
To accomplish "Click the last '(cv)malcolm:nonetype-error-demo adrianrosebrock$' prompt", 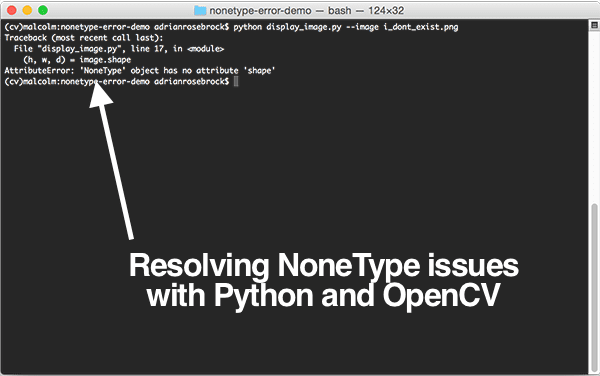I will pyautogui.click(x=117, y=81).
